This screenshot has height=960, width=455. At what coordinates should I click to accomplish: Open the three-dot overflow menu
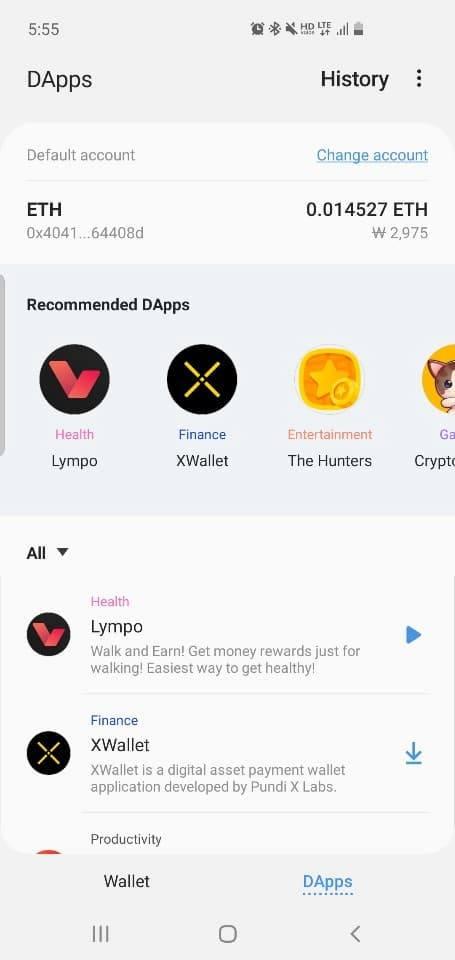[x=418, y=78]
